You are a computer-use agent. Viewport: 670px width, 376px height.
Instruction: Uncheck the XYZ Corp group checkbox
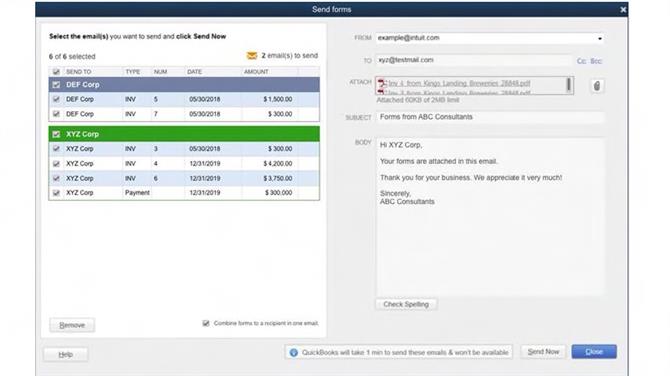pos(56,134)
